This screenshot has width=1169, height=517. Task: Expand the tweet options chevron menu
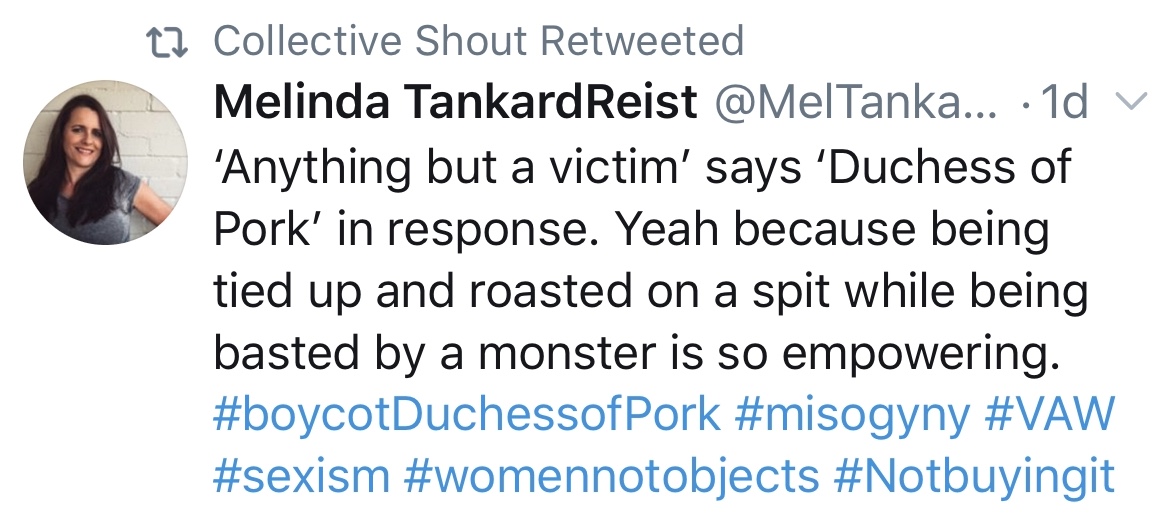(x=1127, y=102)
